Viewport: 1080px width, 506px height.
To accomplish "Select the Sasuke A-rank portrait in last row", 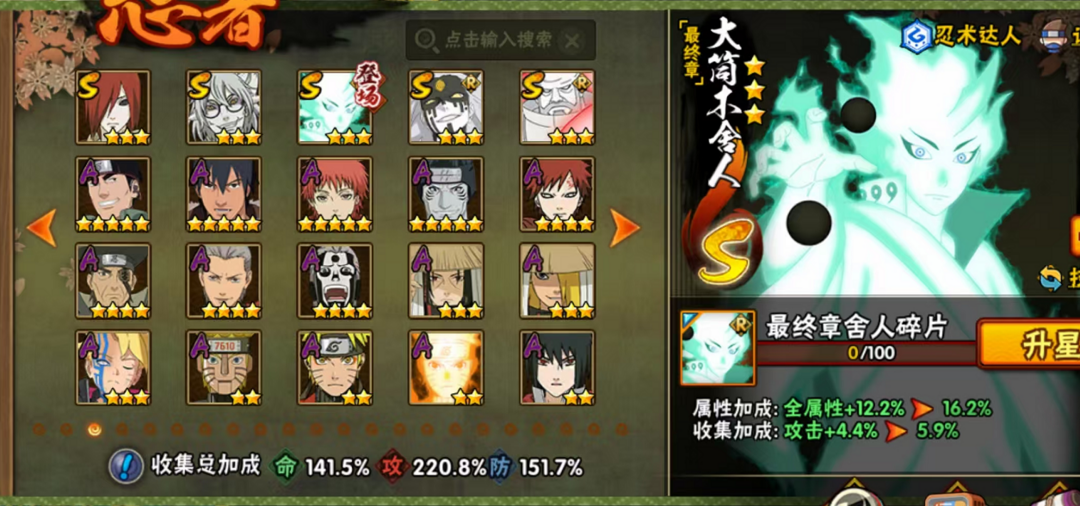I will (557, 368).
